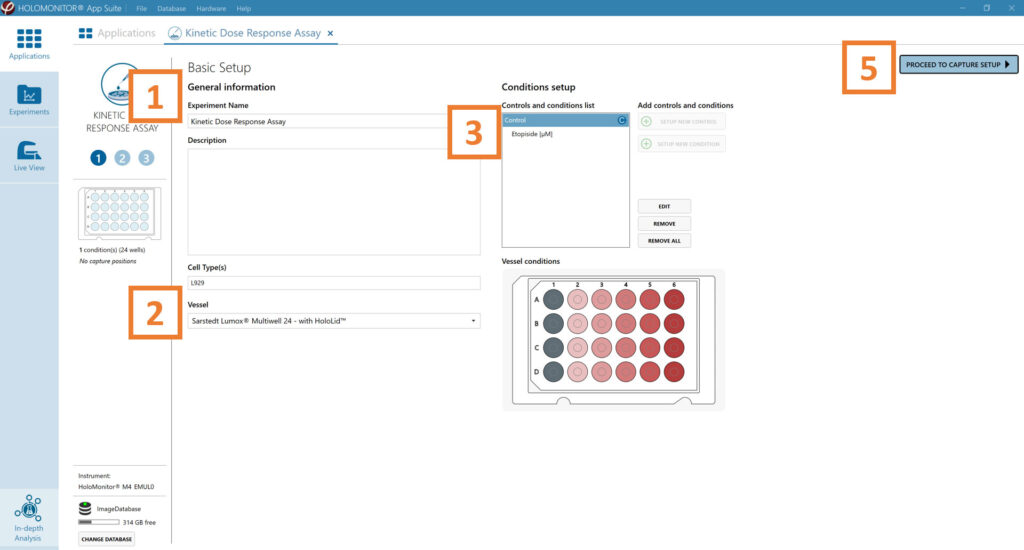This screenshot has width=1024, height=550.
Task: Click the HoloMonitor logo icon
Action: click(x=8, y=8)
